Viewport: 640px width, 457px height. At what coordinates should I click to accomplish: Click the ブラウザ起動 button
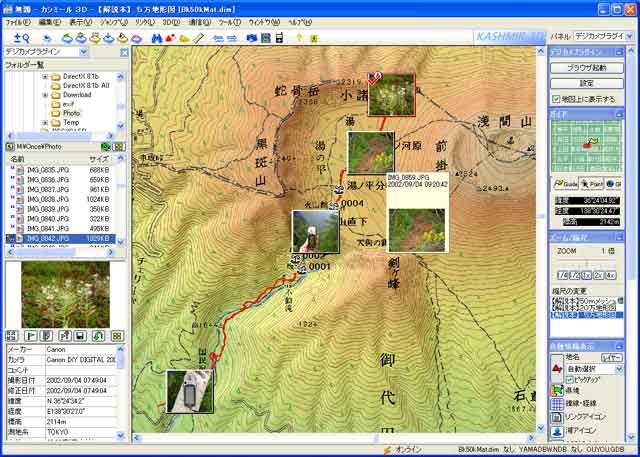[586, 68]
